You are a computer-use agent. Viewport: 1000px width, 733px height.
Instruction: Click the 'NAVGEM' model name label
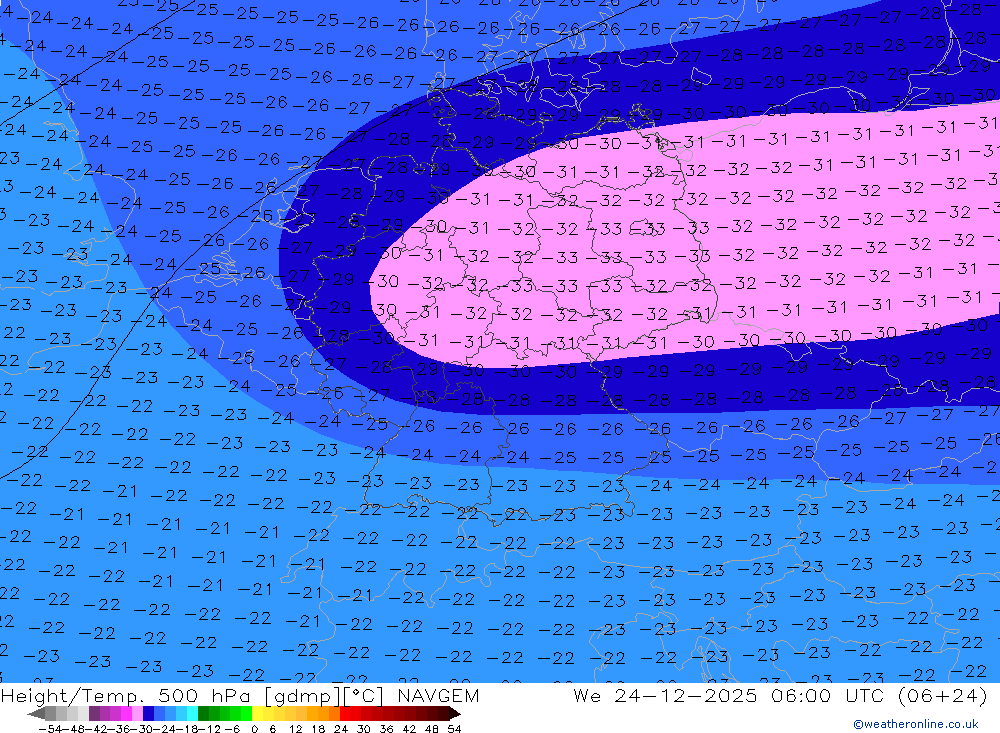pos(438,695)
